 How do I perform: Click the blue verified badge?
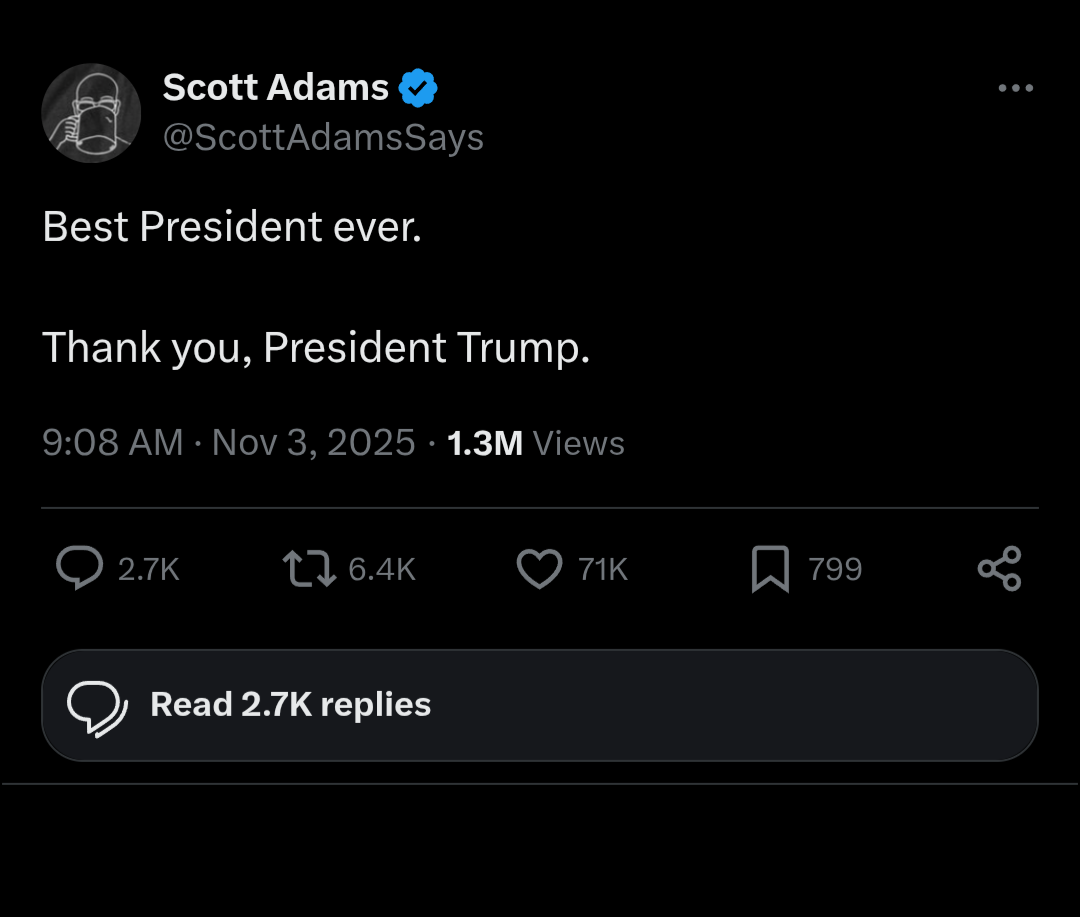point(418,88)
